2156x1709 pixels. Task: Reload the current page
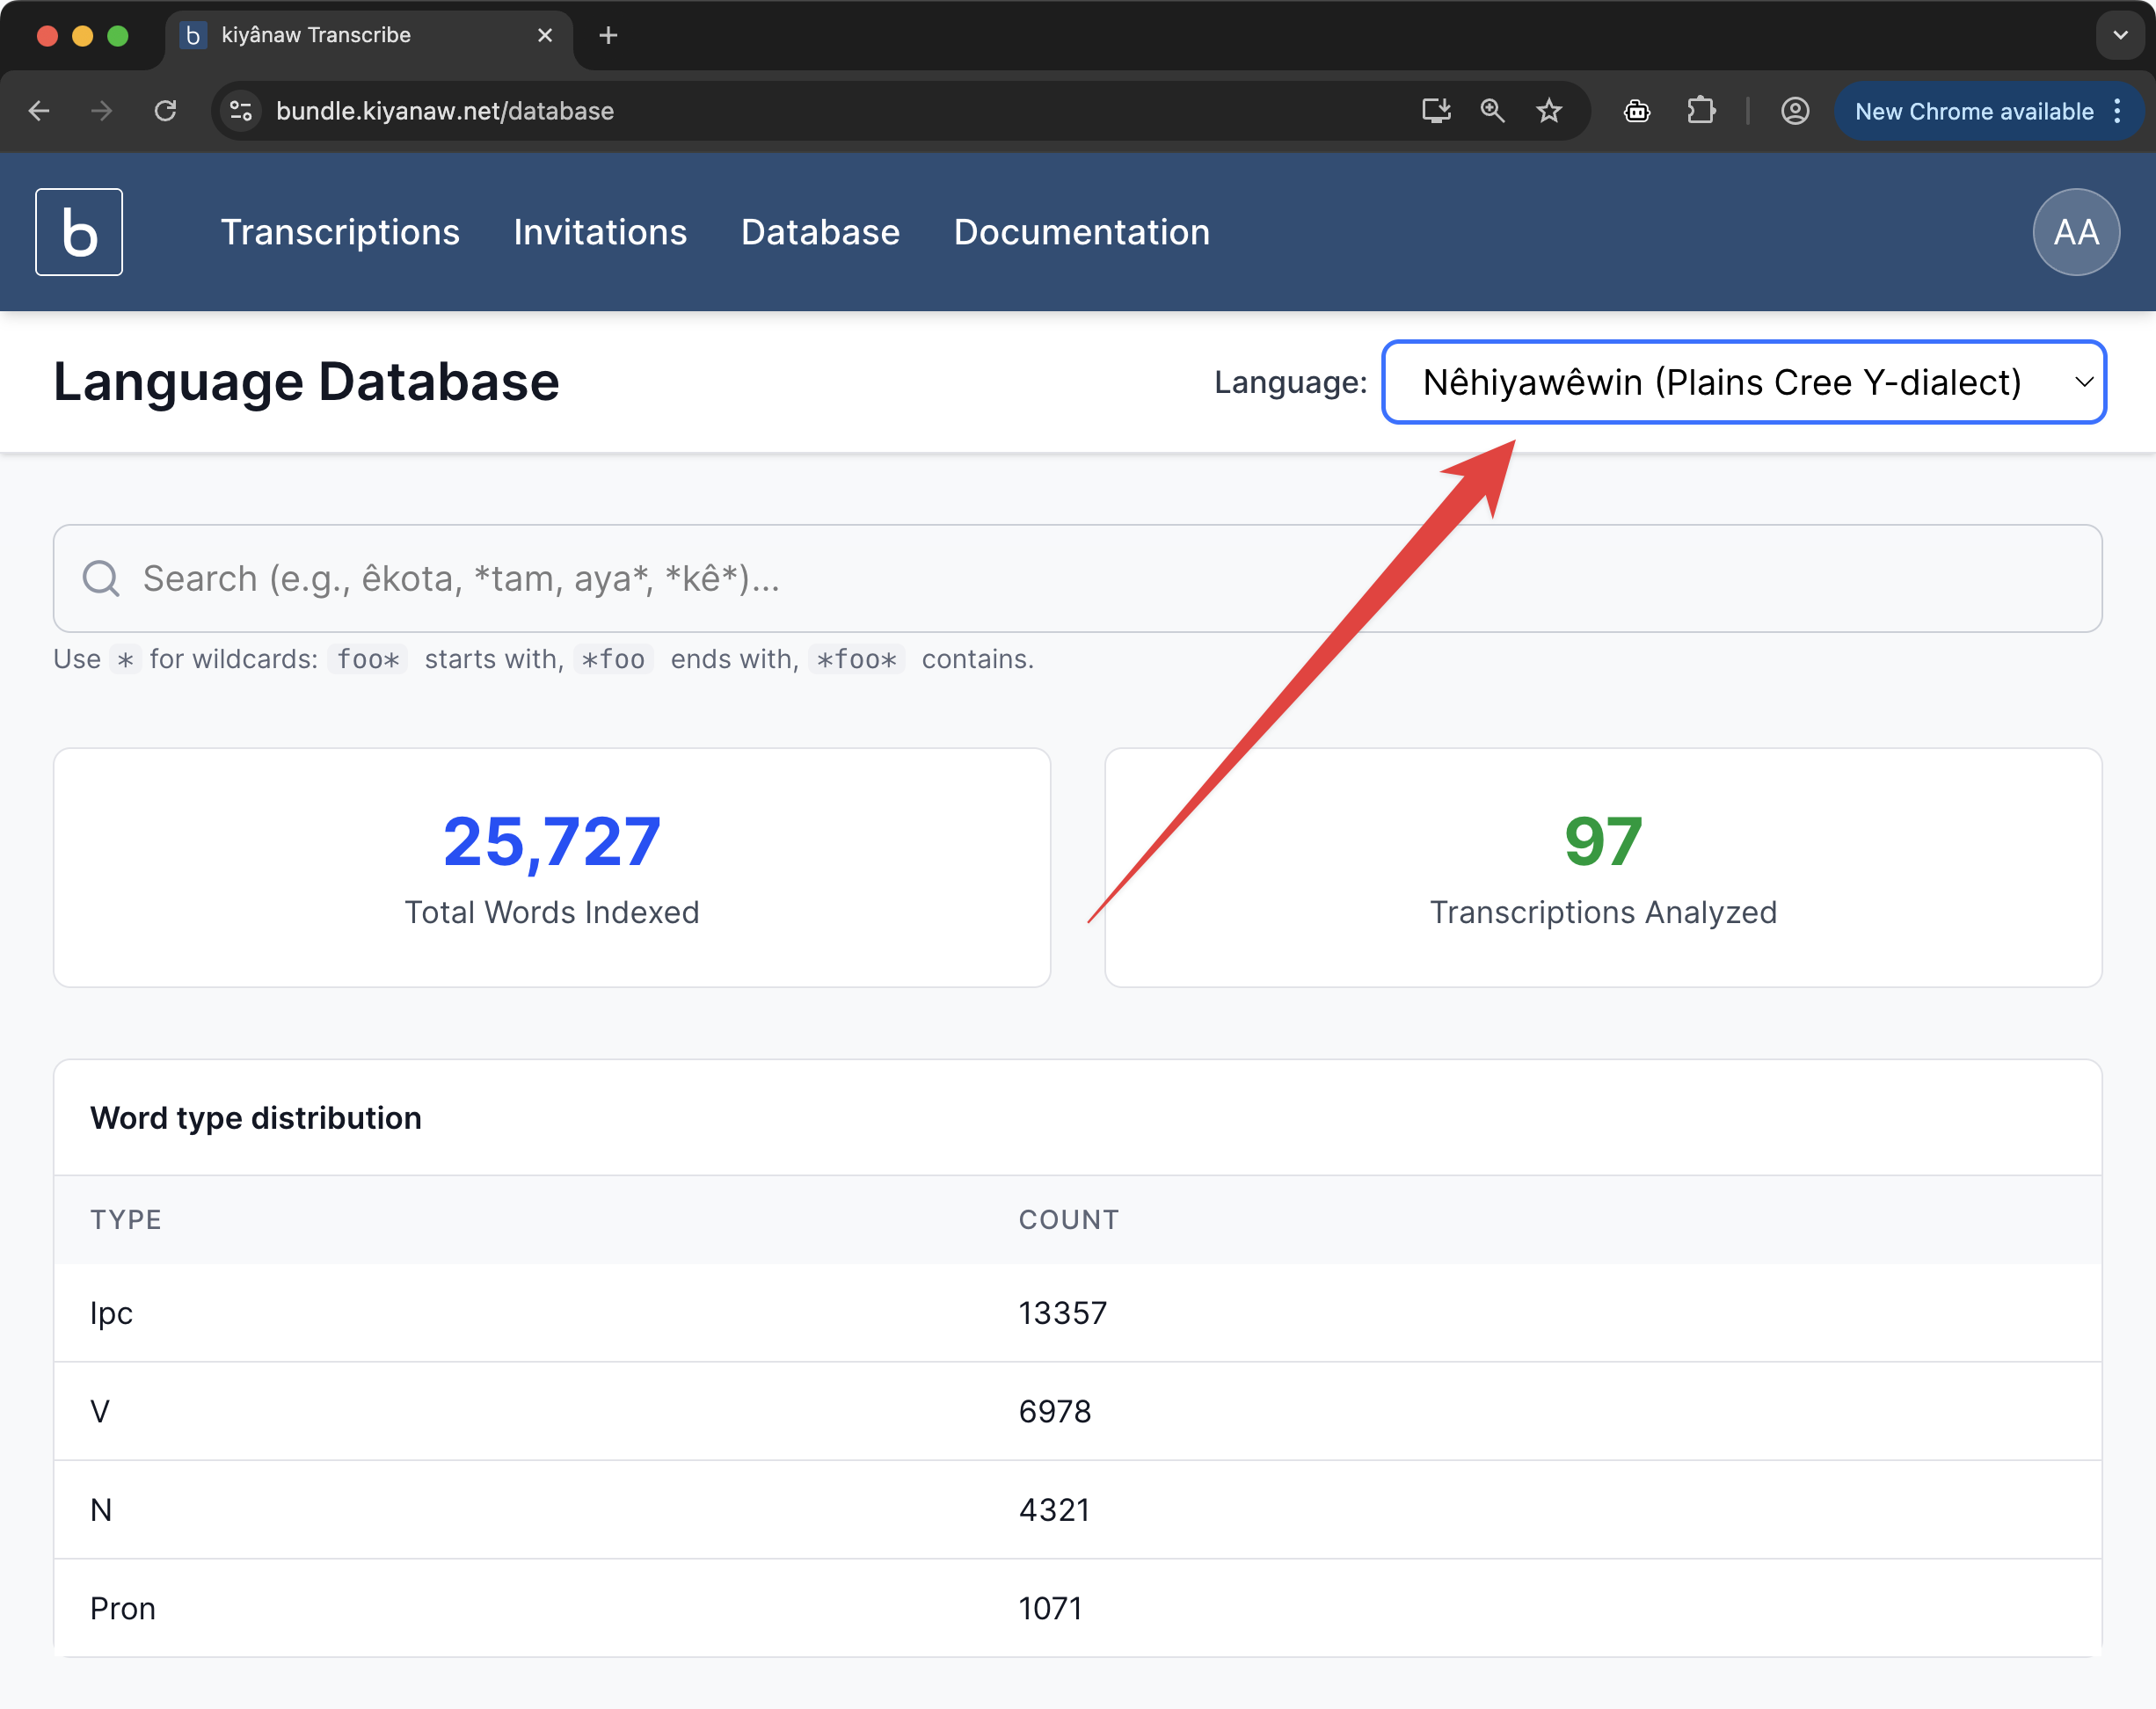pos(166,111)
